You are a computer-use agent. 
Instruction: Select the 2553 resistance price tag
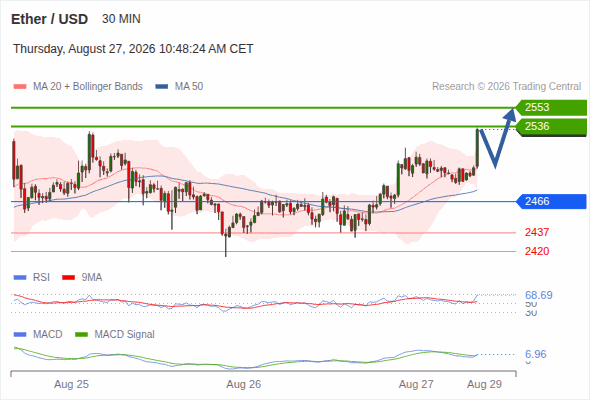coord(551,107)
